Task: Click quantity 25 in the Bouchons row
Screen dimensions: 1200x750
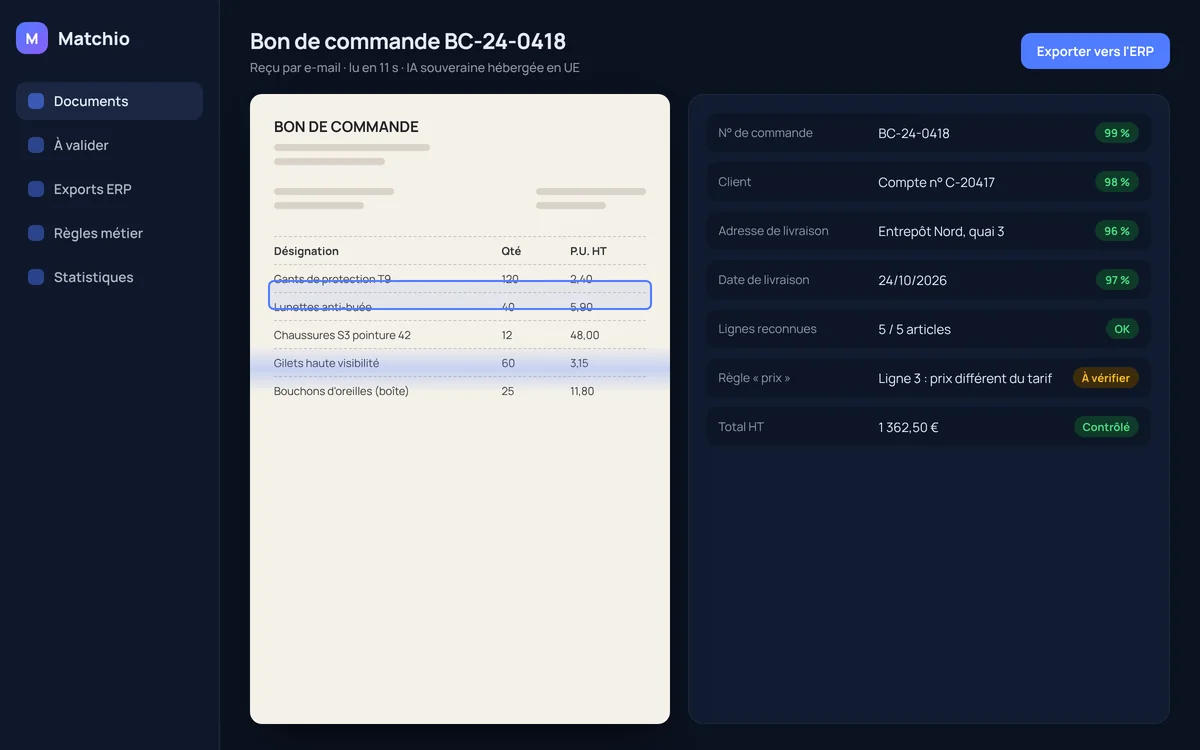Action: (508, 391)
